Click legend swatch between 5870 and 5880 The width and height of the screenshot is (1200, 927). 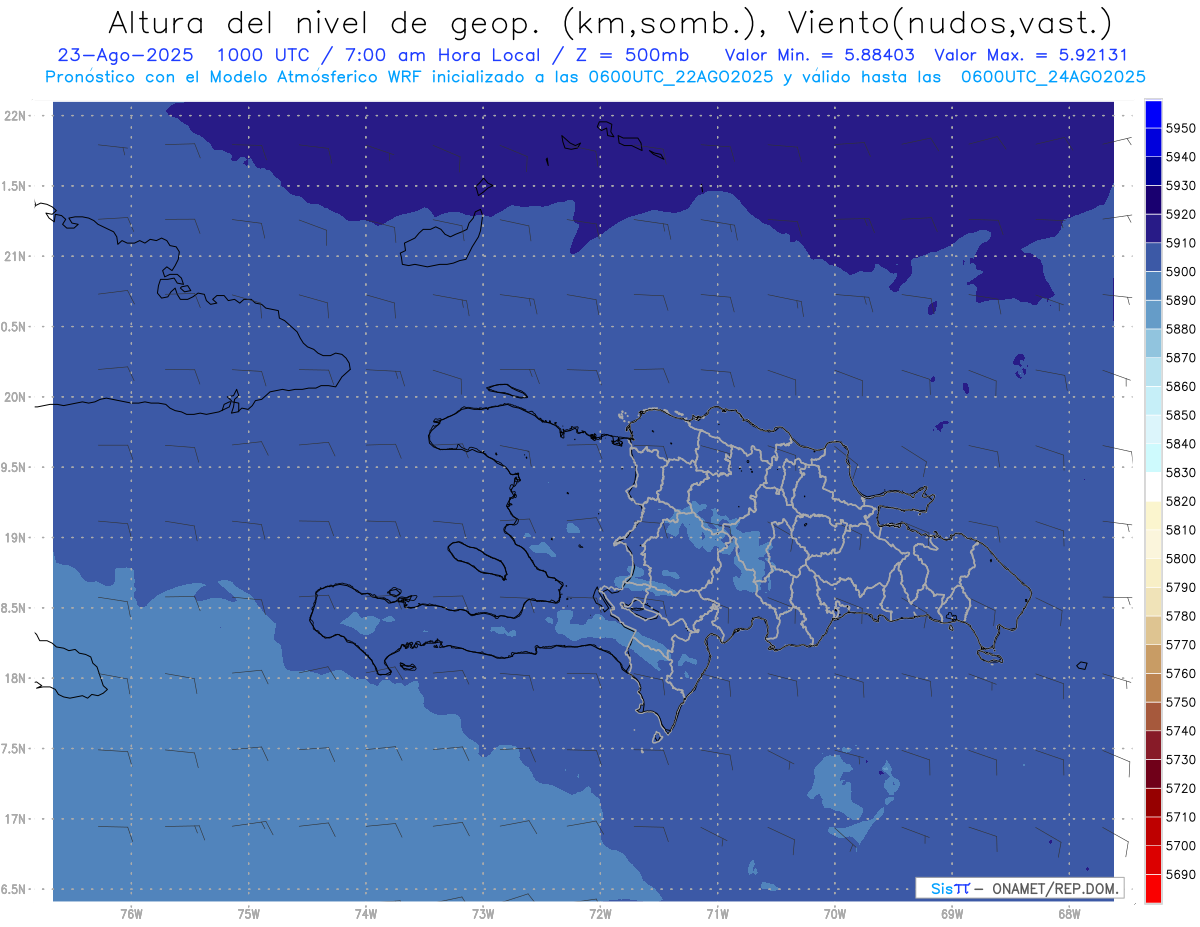[1153, 343]
